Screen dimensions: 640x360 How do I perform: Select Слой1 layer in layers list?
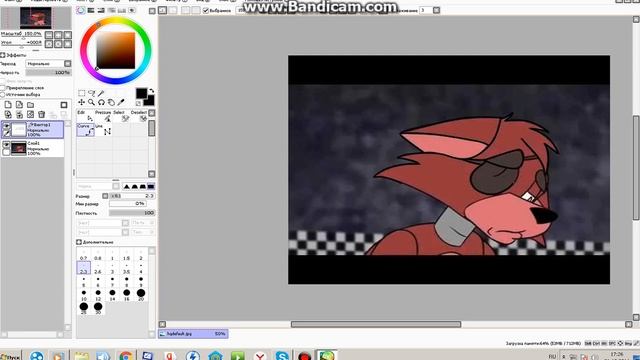(x=33, y=148)
